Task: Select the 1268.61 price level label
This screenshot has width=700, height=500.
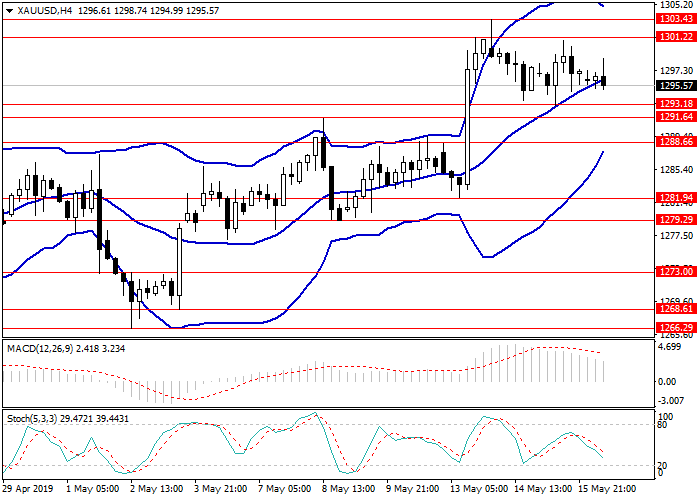Action: click(x=677, y=310)
